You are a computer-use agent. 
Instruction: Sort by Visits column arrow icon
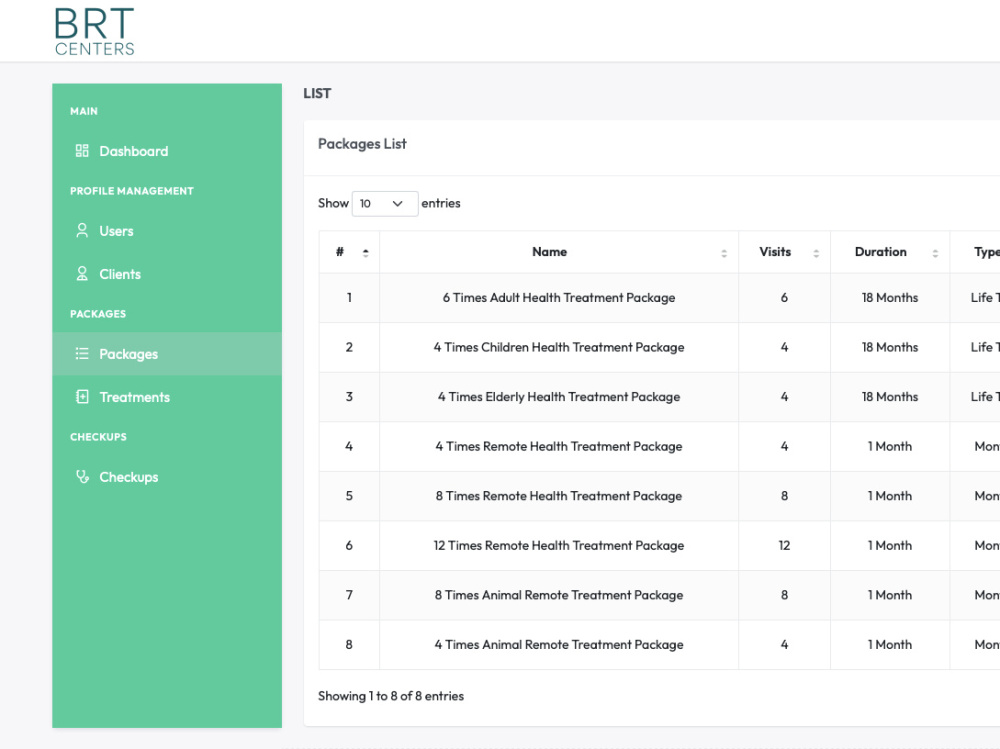(816, 253)
